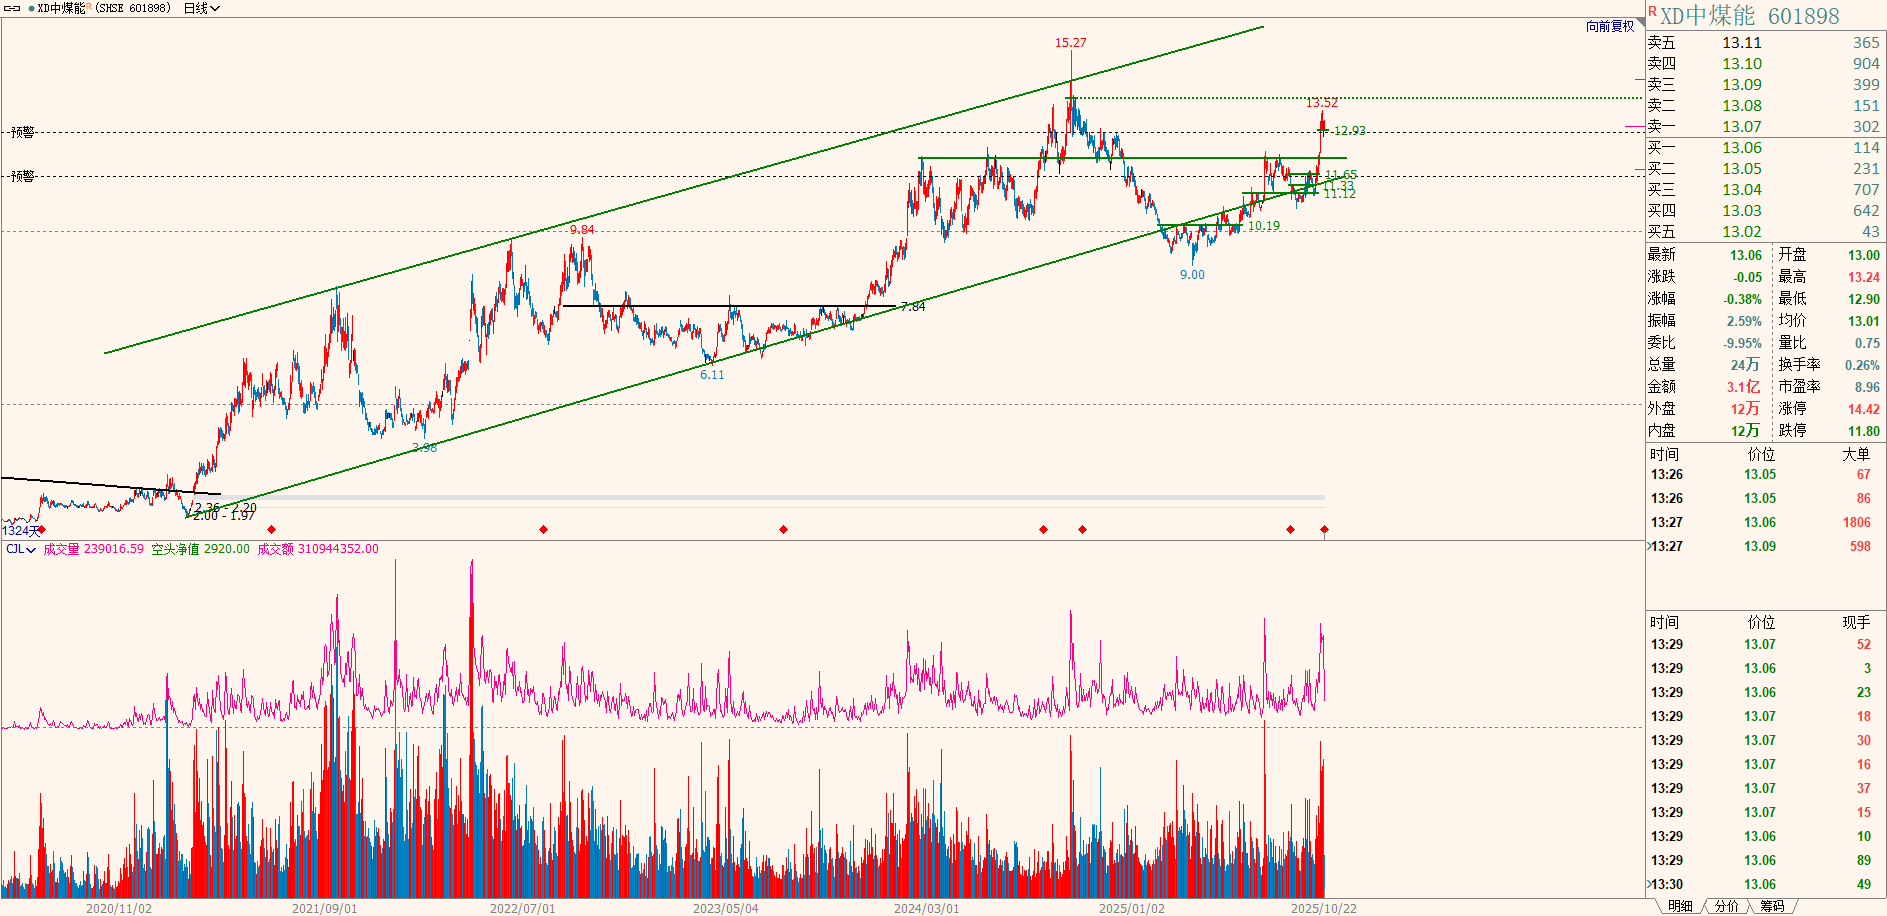Click the 涨跌 -0.05 value
The height and width of the screenshot is (916, 1887).
1748,277
